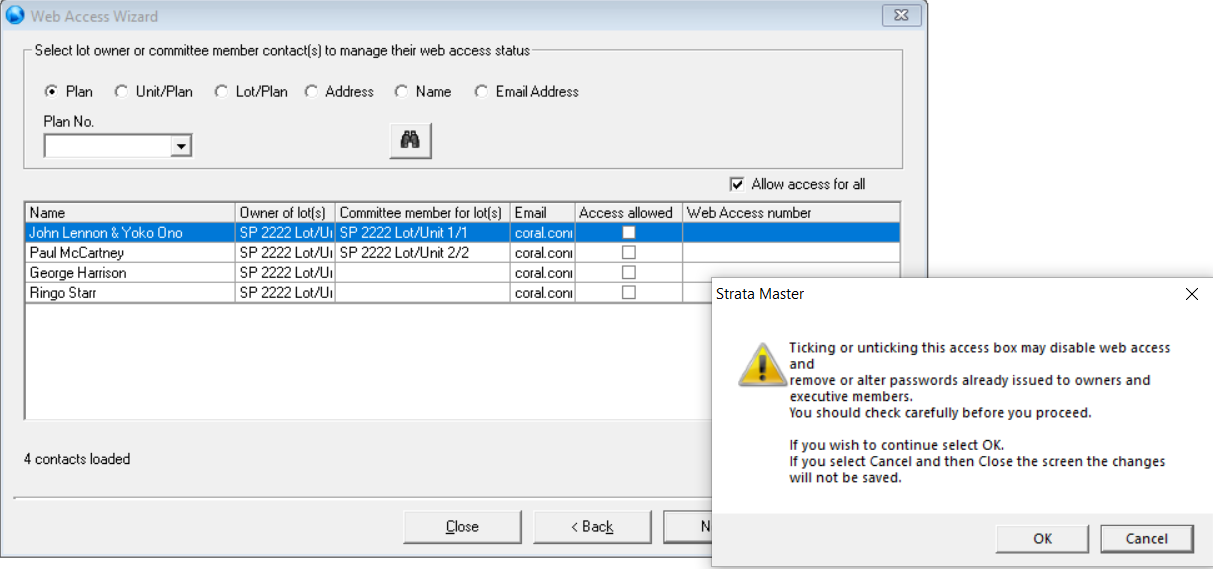The height and width of the screenshot is (569, 1213).
Task: Click the Owner of lot(s) column header
Action: [x=285, y=212]
